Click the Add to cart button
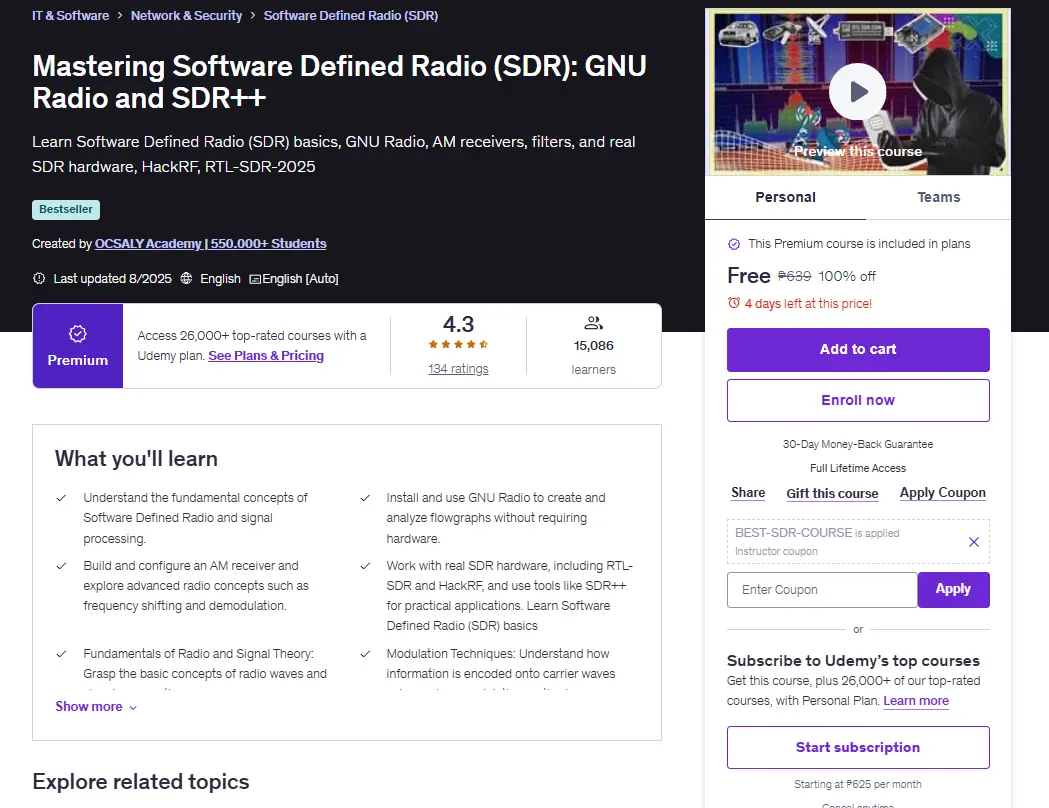Image resolution: width=1049 pixels, height=808 pixels. 858,350
